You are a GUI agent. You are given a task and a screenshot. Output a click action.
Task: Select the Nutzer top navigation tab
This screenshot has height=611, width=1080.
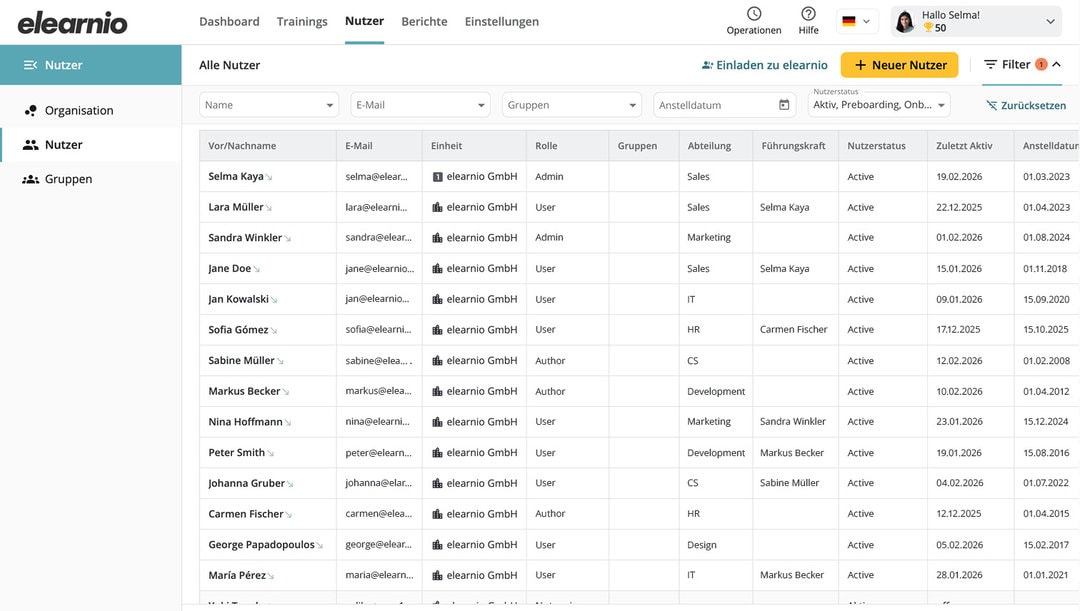tap(364, 21)
